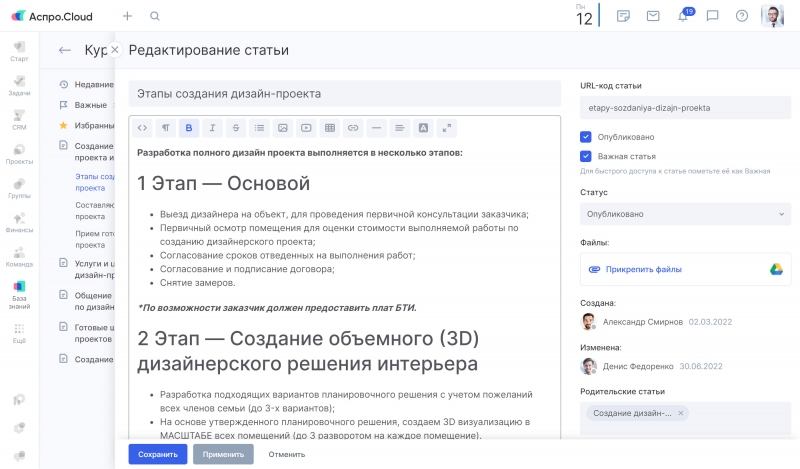Add a hyperlink with the link icon
Viewport: 800px width, 469px height.
coord(353,128)
